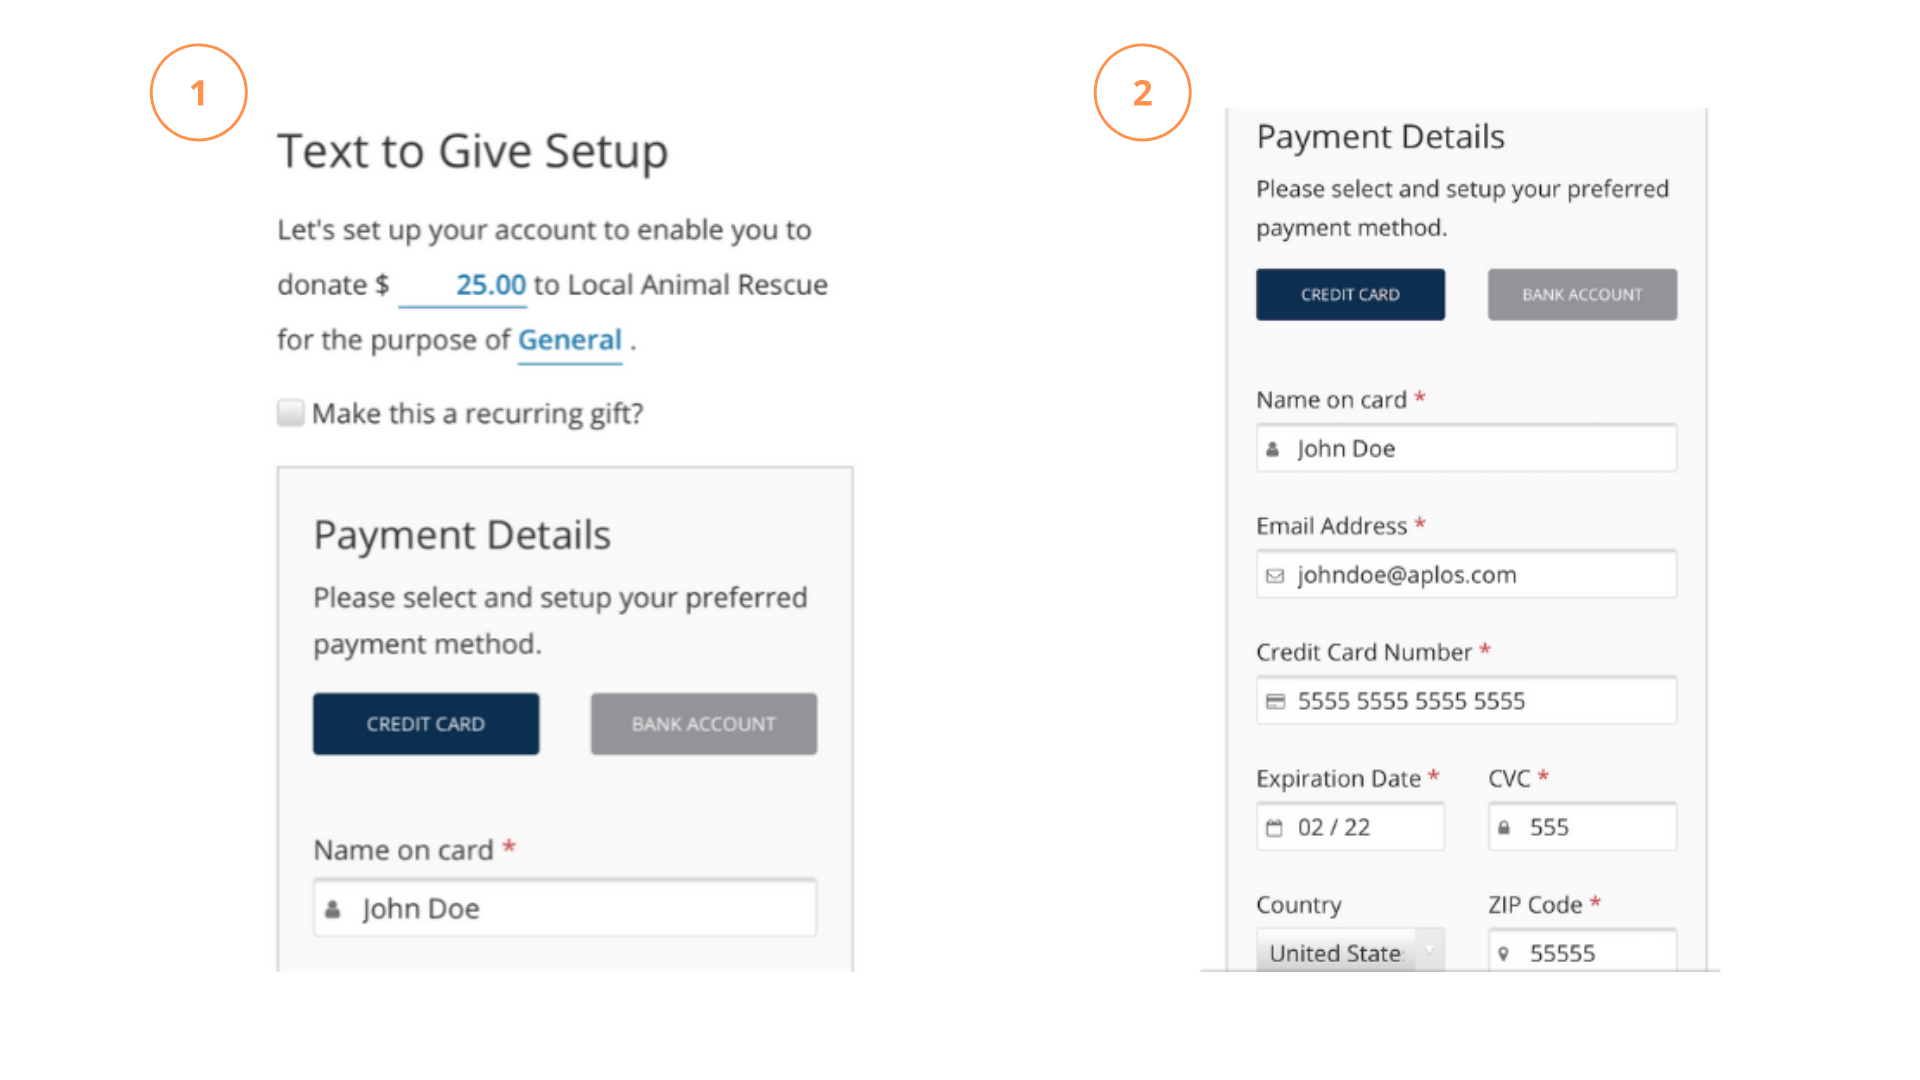Viewport: 1920px width, 1080px height.
Task: Open the General purpose selector
Action: [x=570, y=341]
